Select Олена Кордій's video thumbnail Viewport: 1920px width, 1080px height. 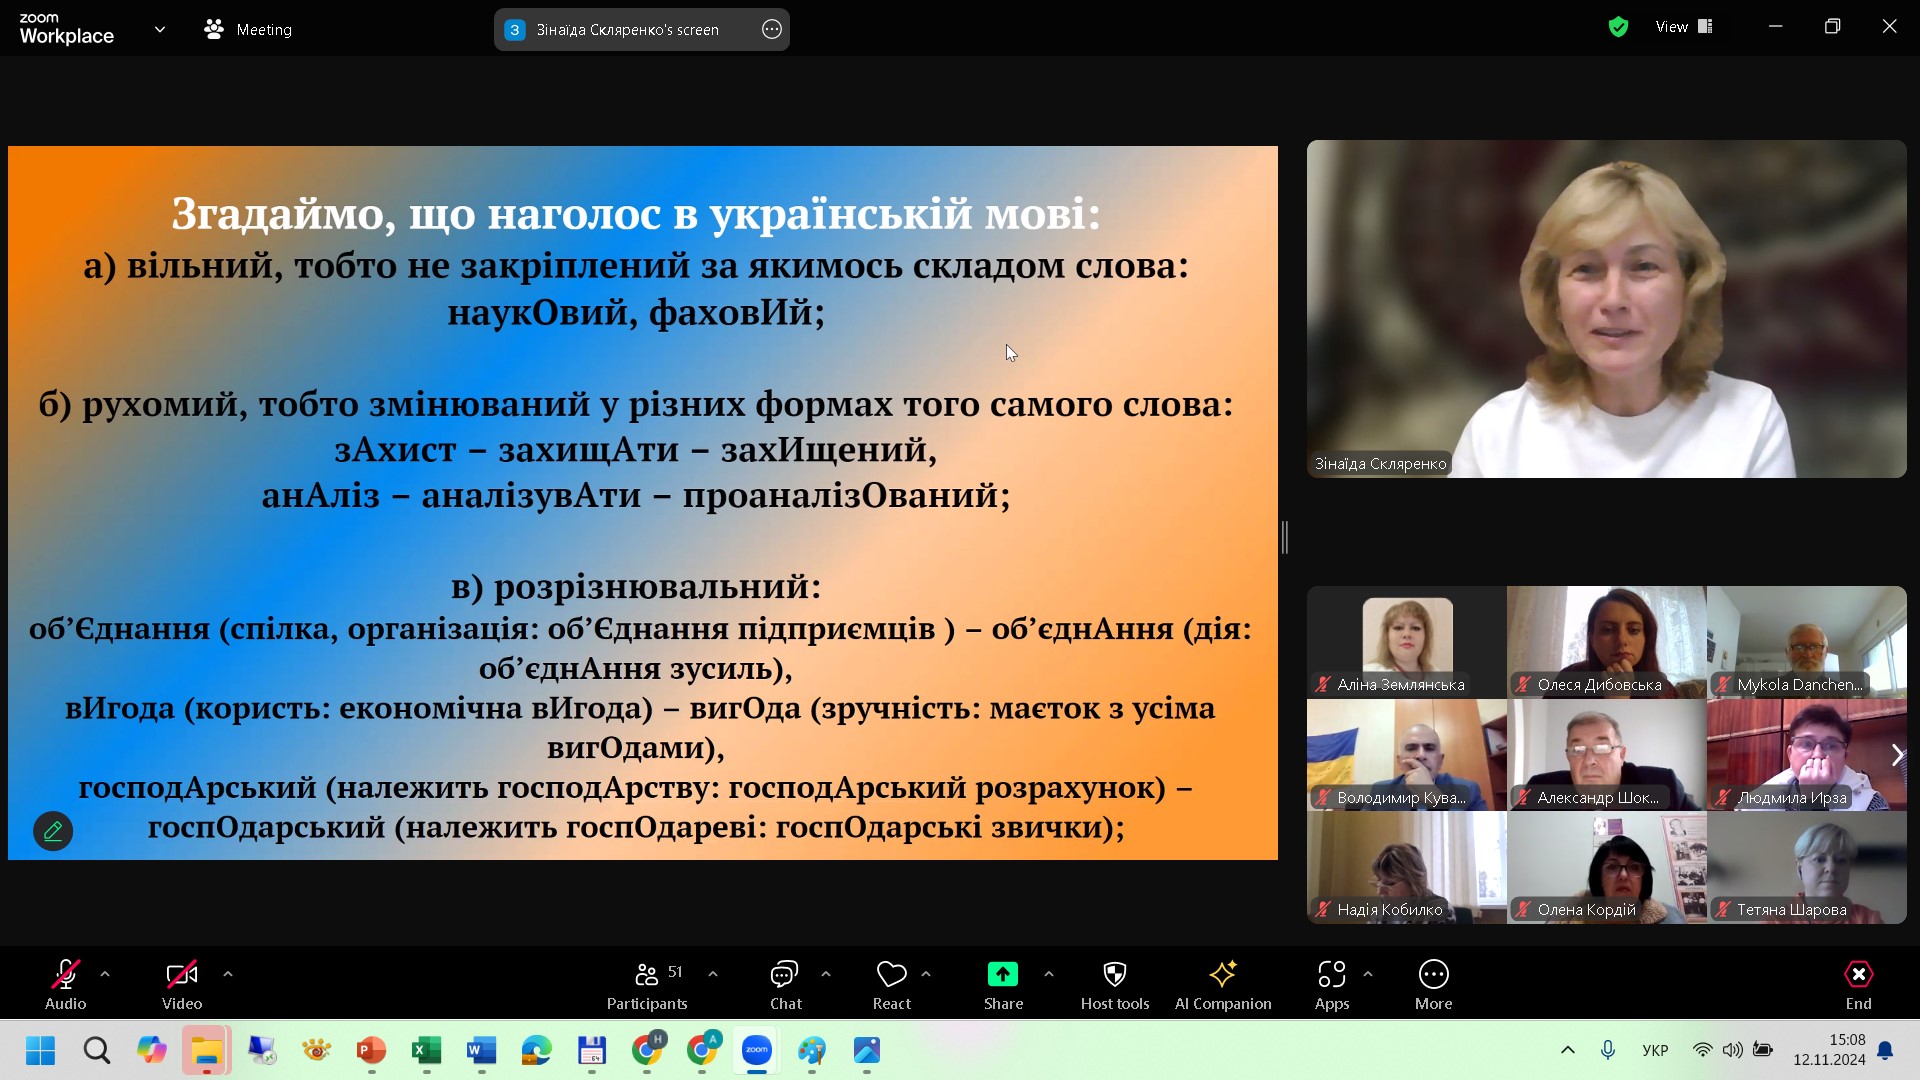(x=1606, y=867)
